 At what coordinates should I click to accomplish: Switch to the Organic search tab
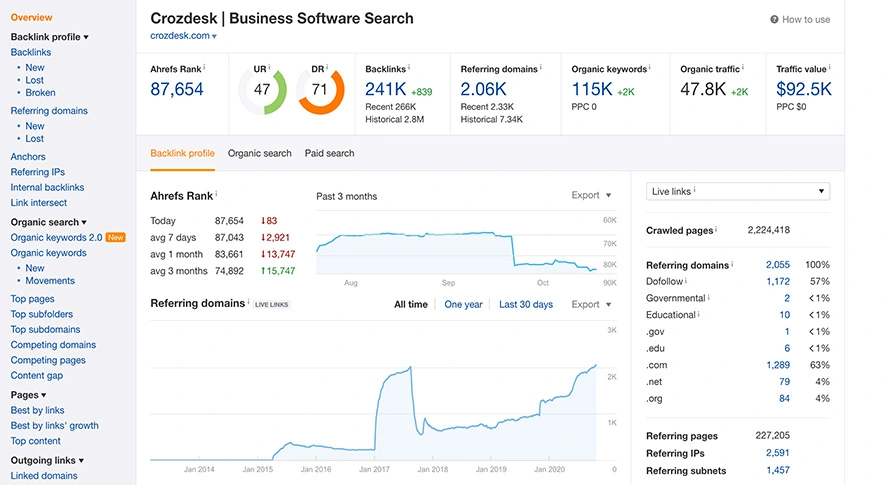point(259,153)
